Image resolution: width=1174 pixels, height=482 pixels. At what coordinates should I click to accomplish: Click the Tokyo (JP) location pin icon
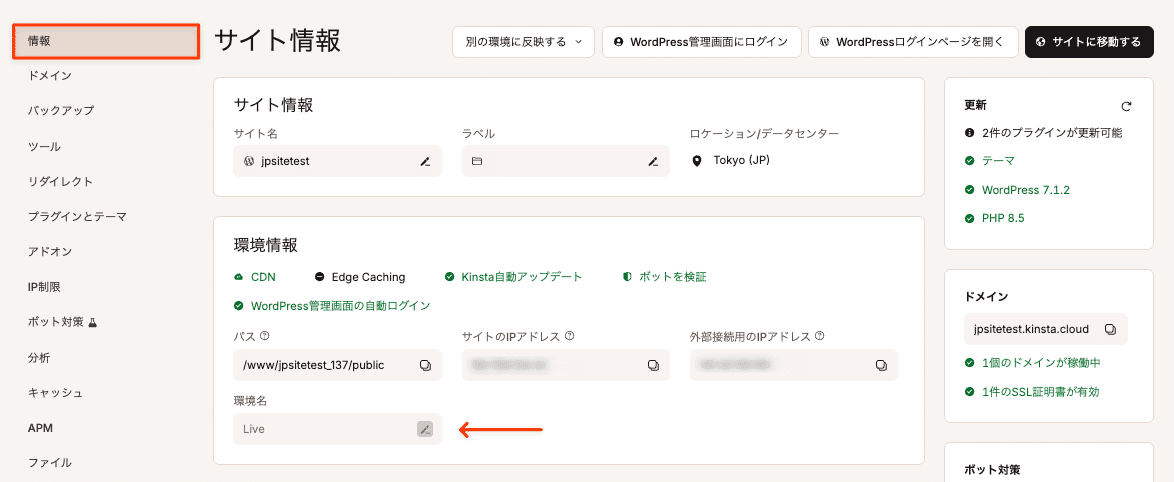pos(698,161)
